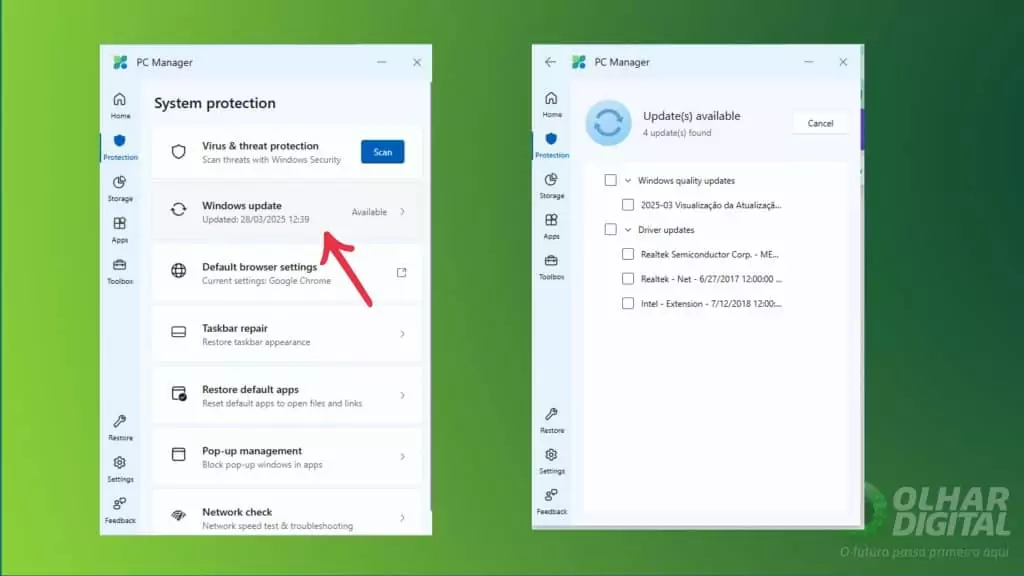Minimize the left PC Manager window

381,62
